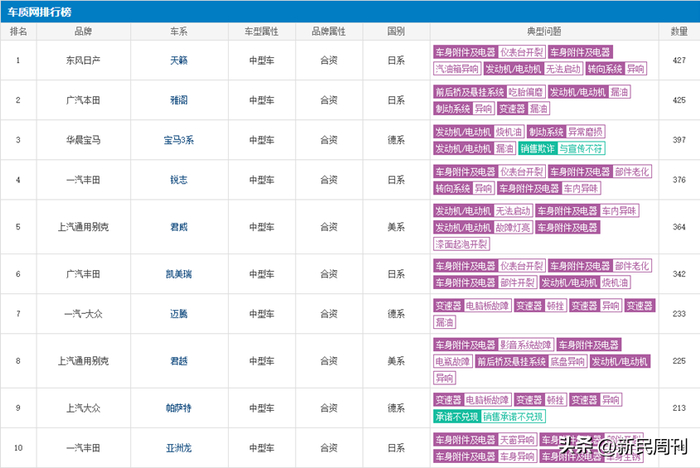Click the quantity value 425
Image resolution: width=700 pixels, height=468 pixels.
point(679,100)
